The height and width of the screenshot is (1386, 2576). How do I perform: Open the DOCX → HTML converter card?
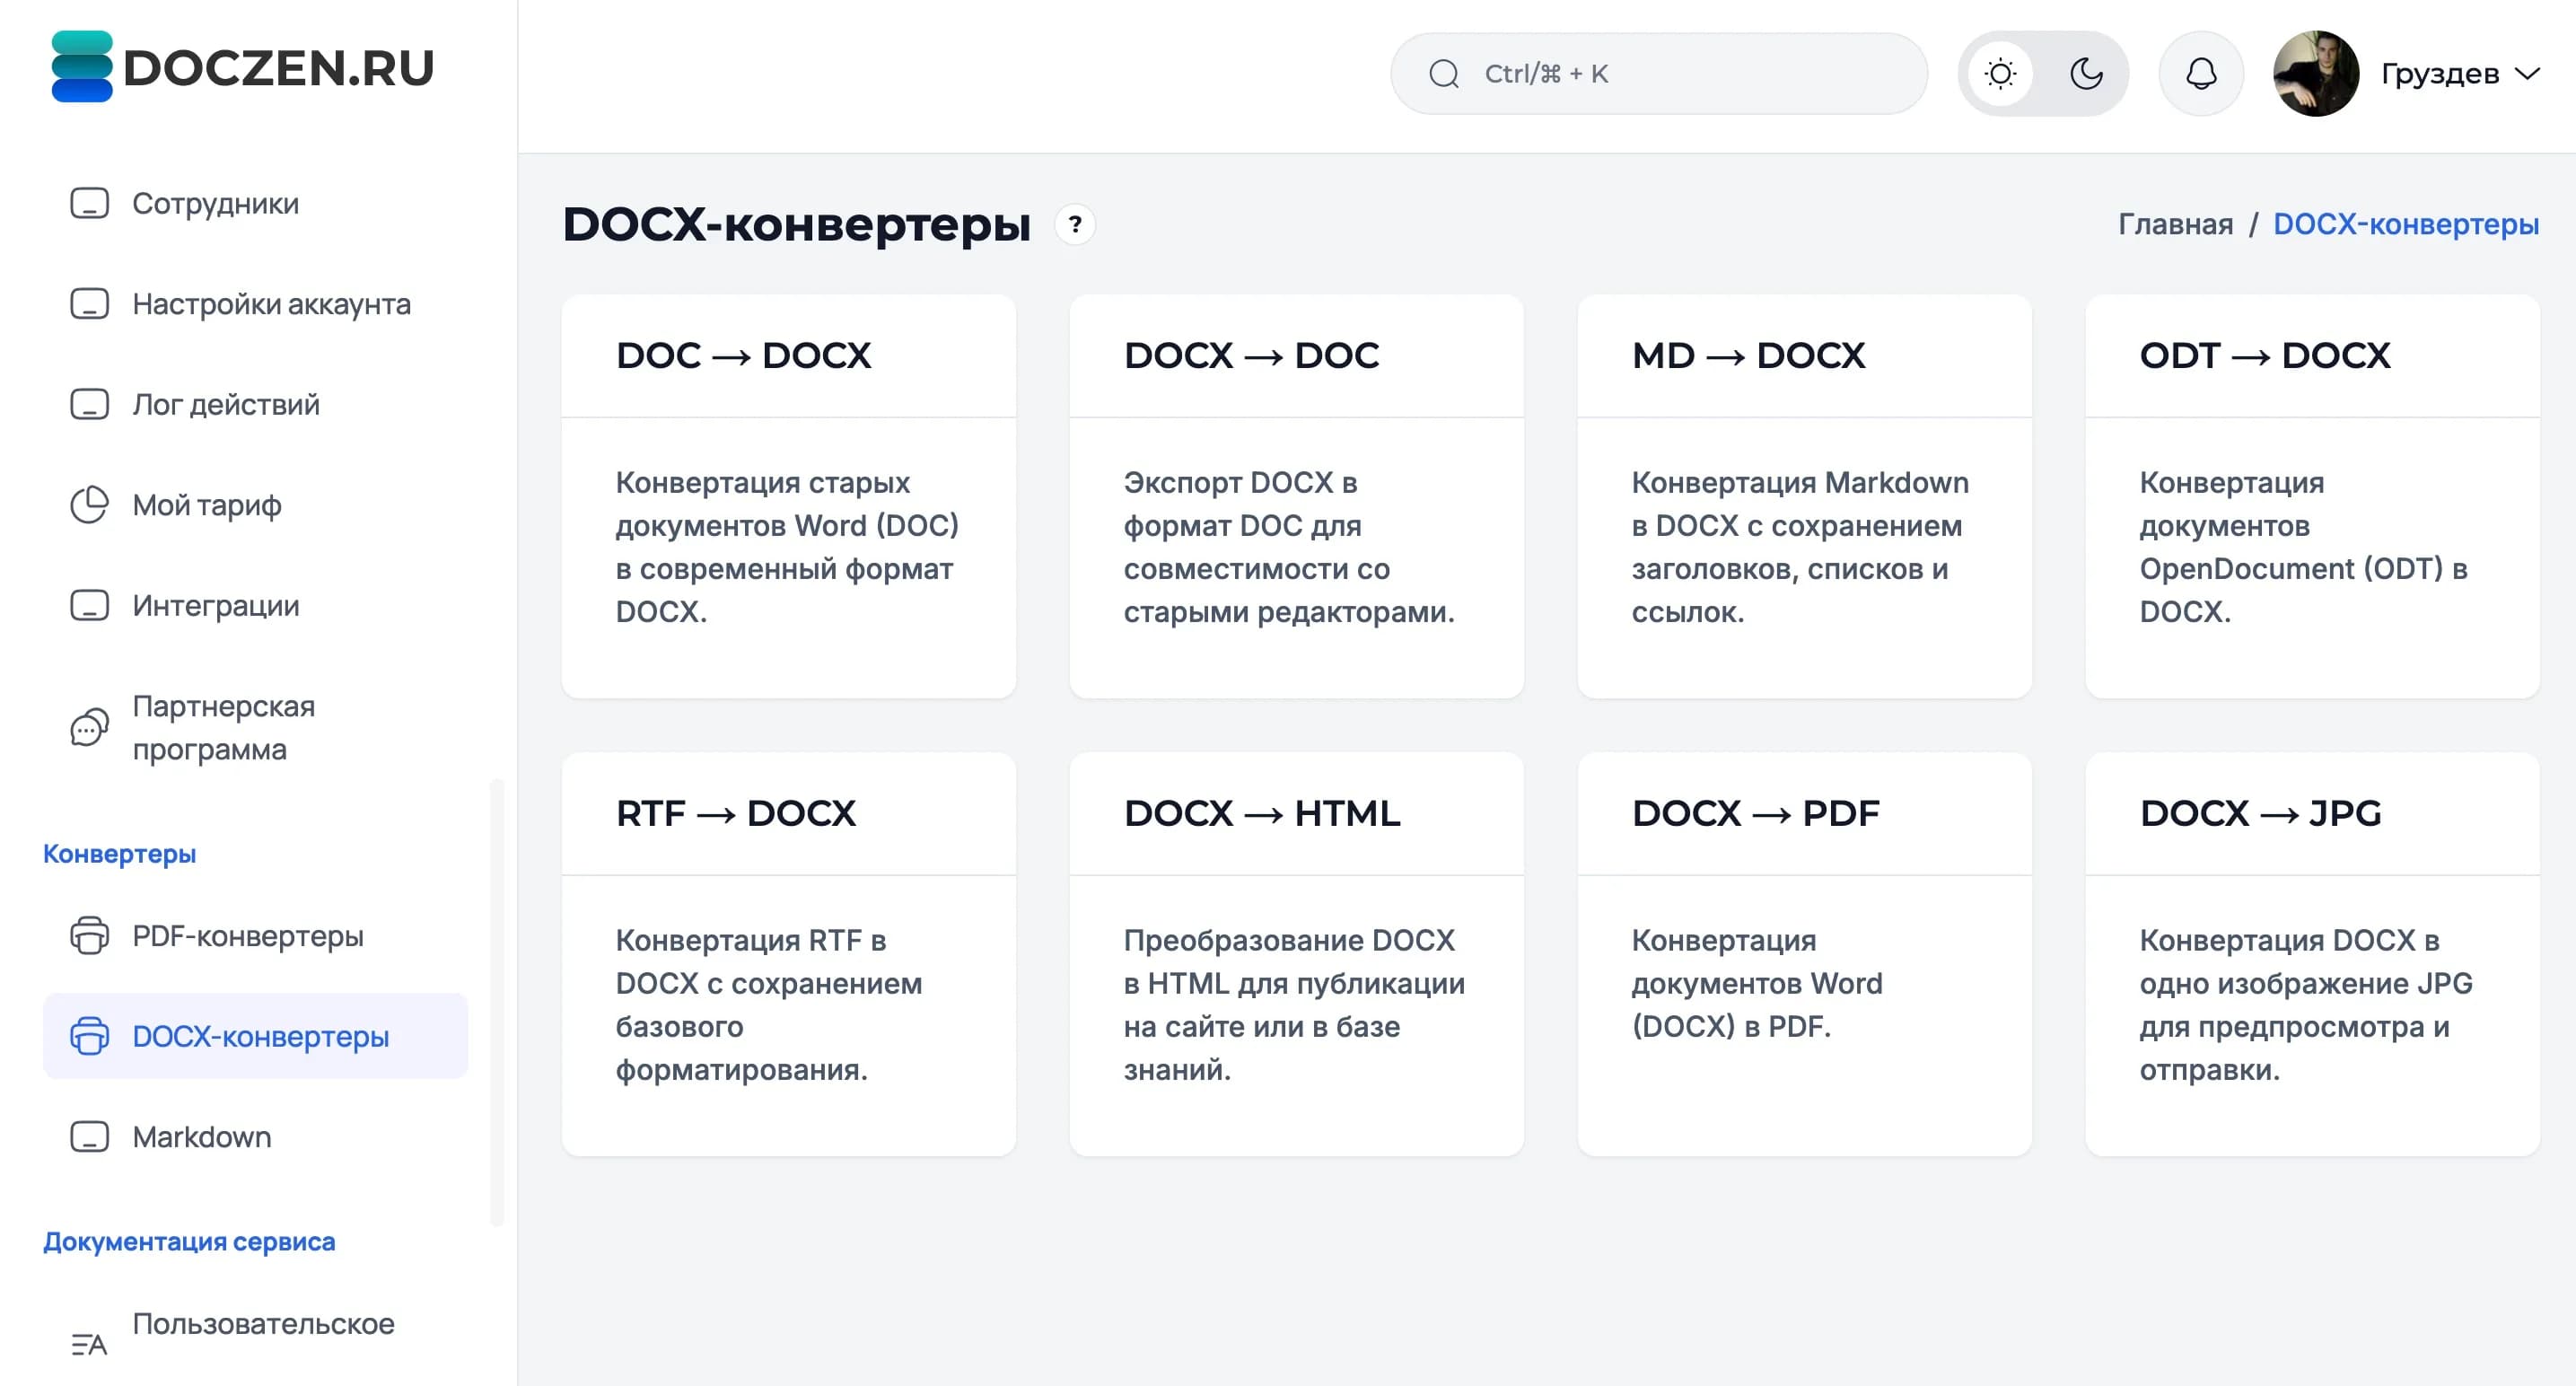1296,954
